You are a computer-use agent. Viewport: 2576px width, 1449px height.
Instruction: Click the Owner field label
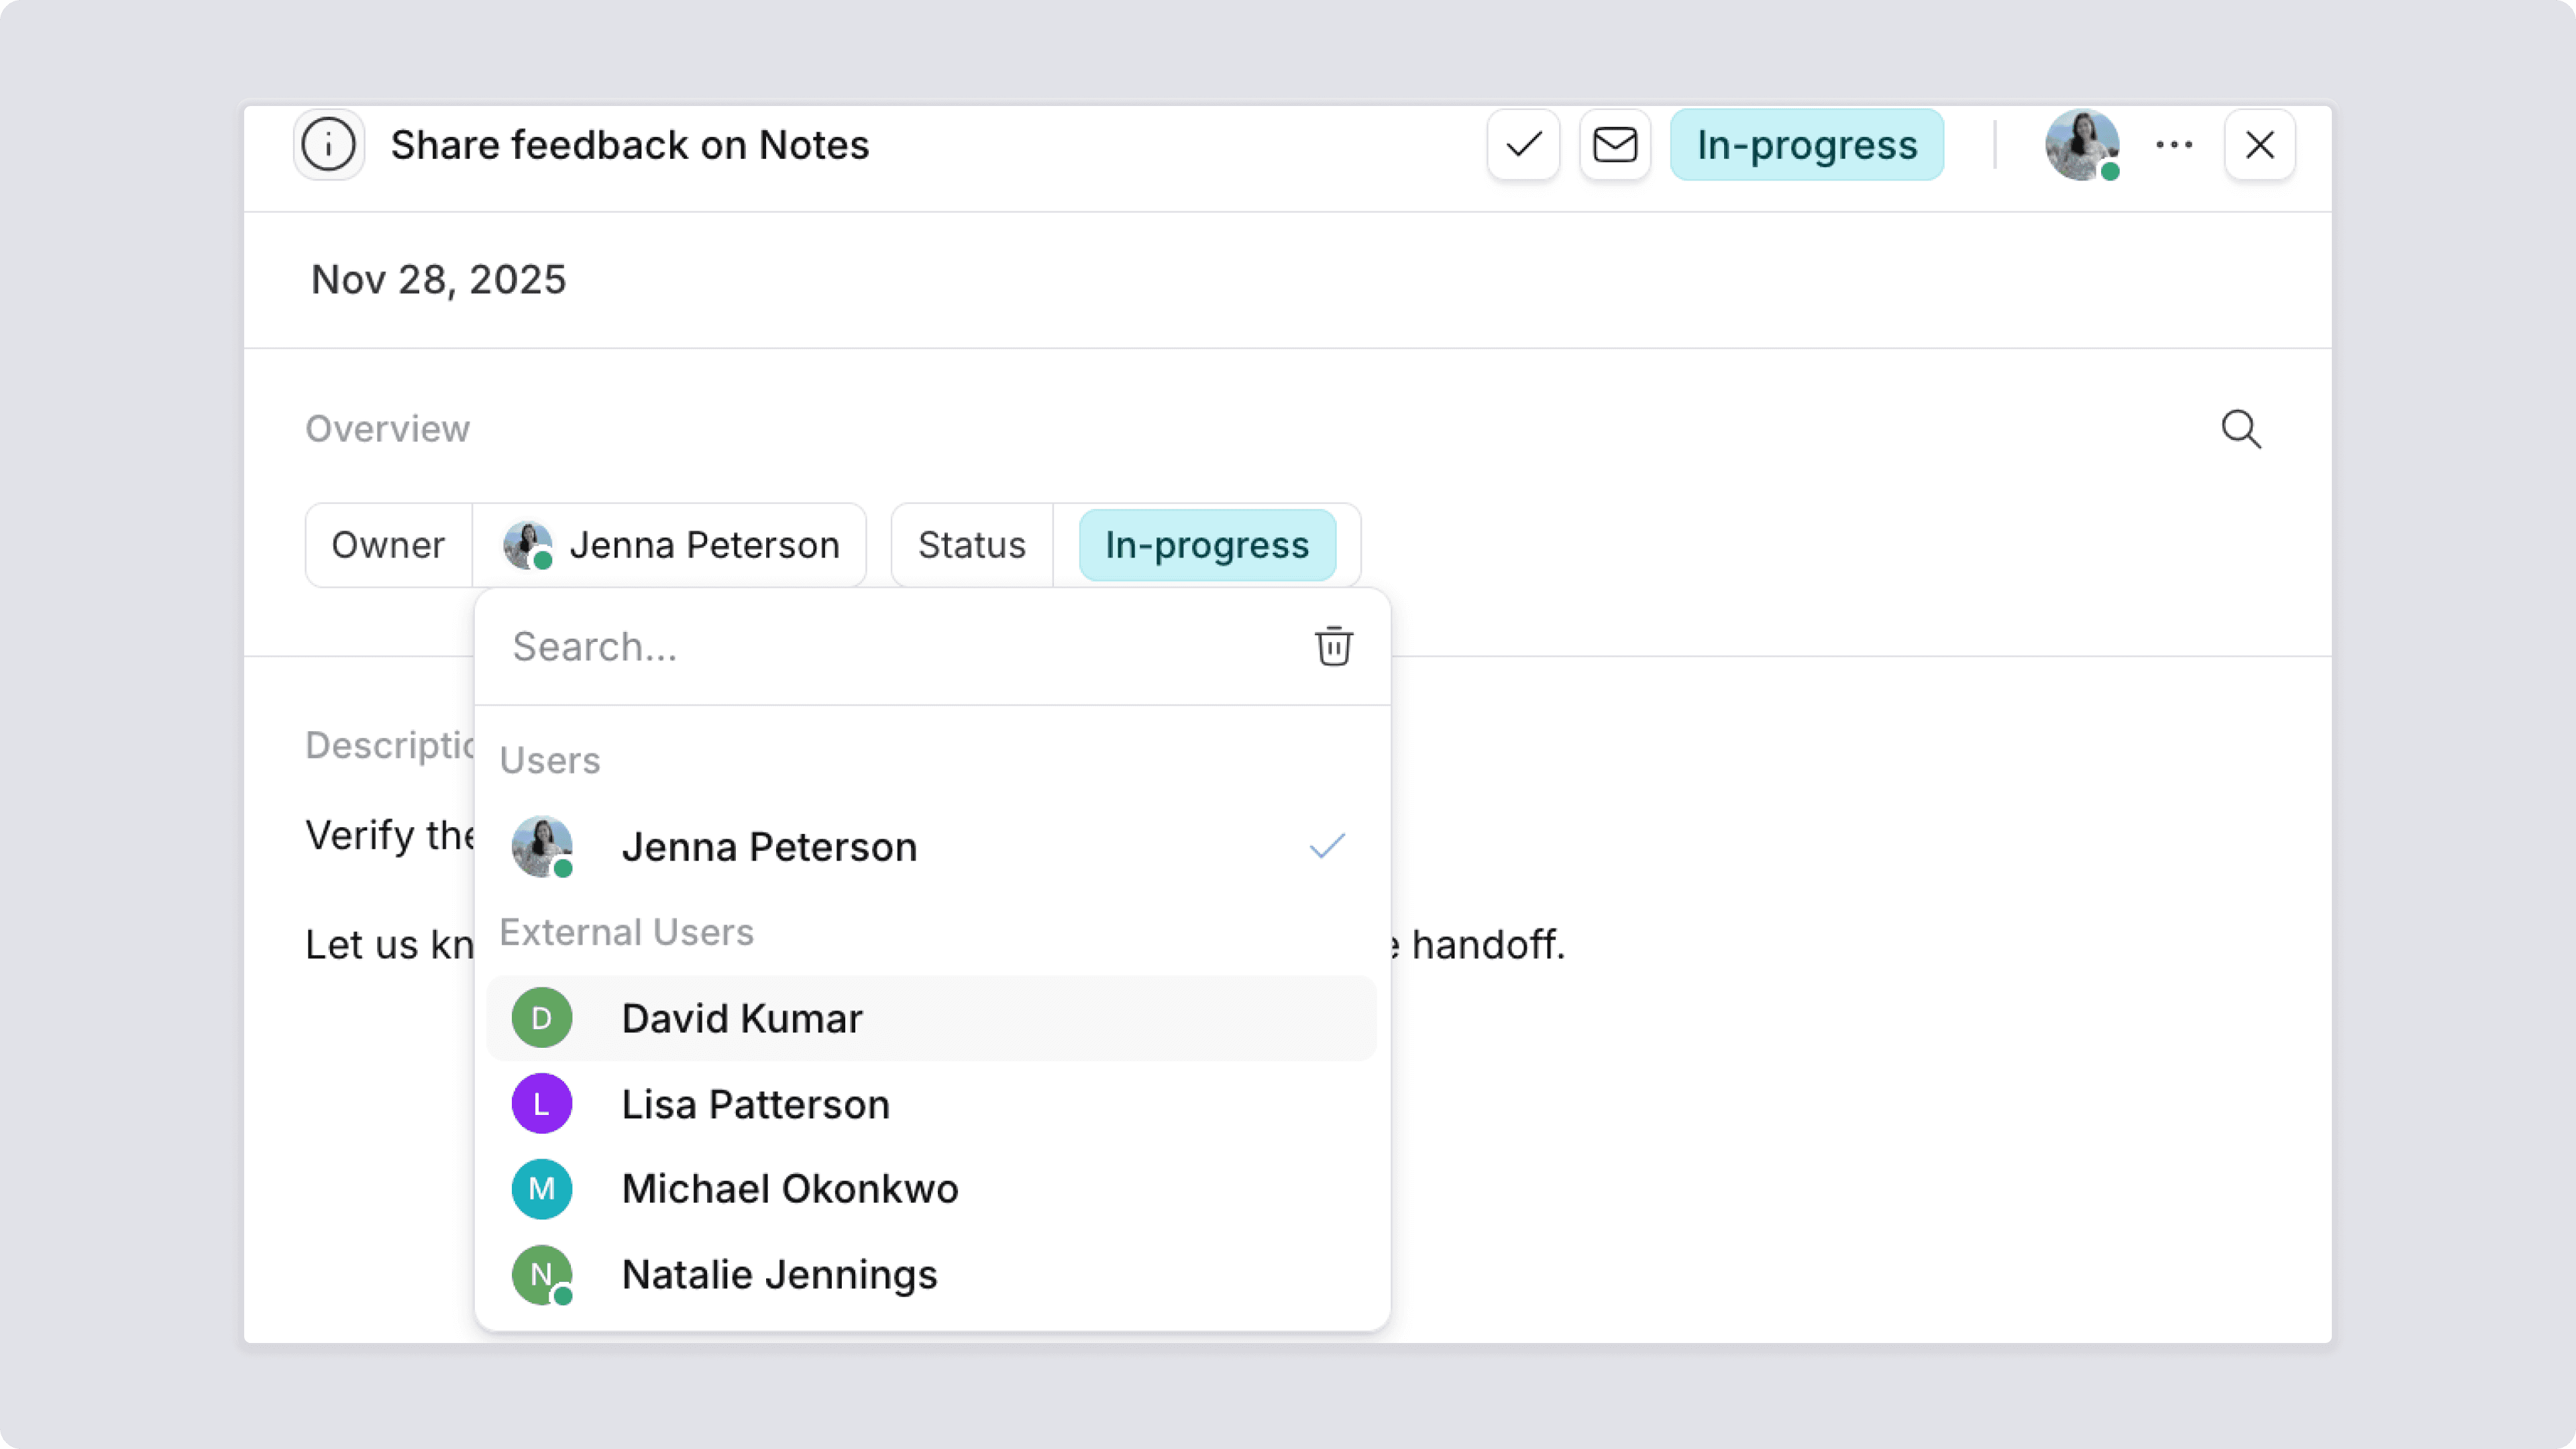pos(388,545)
